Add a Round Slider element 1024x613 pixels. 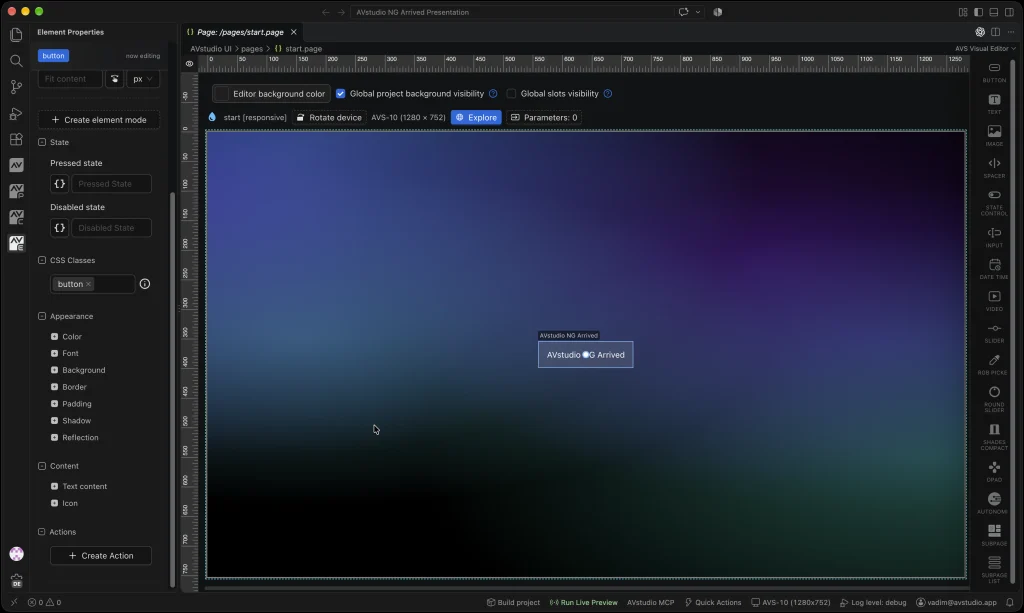[x=994, y=399]
